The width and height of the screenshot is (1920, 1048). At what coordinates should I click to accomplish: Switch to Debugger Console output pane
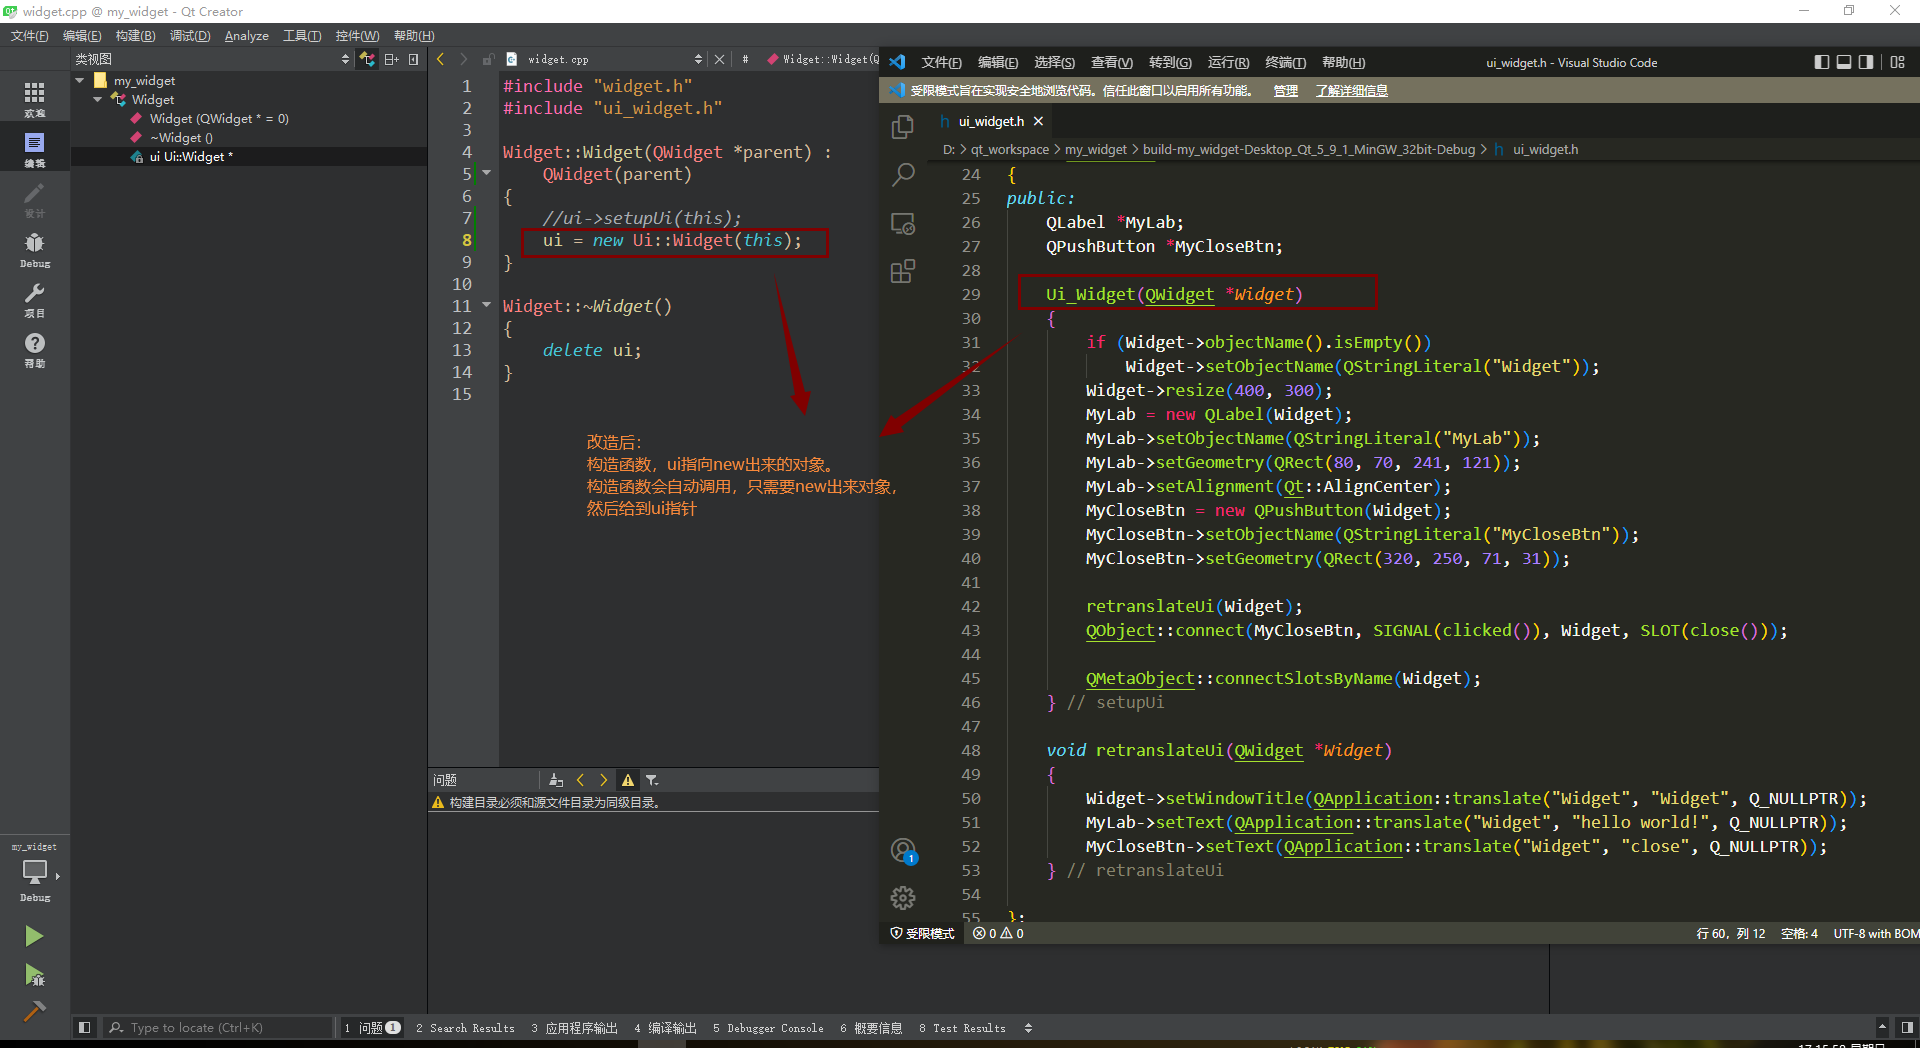[x=768, y=1028]
